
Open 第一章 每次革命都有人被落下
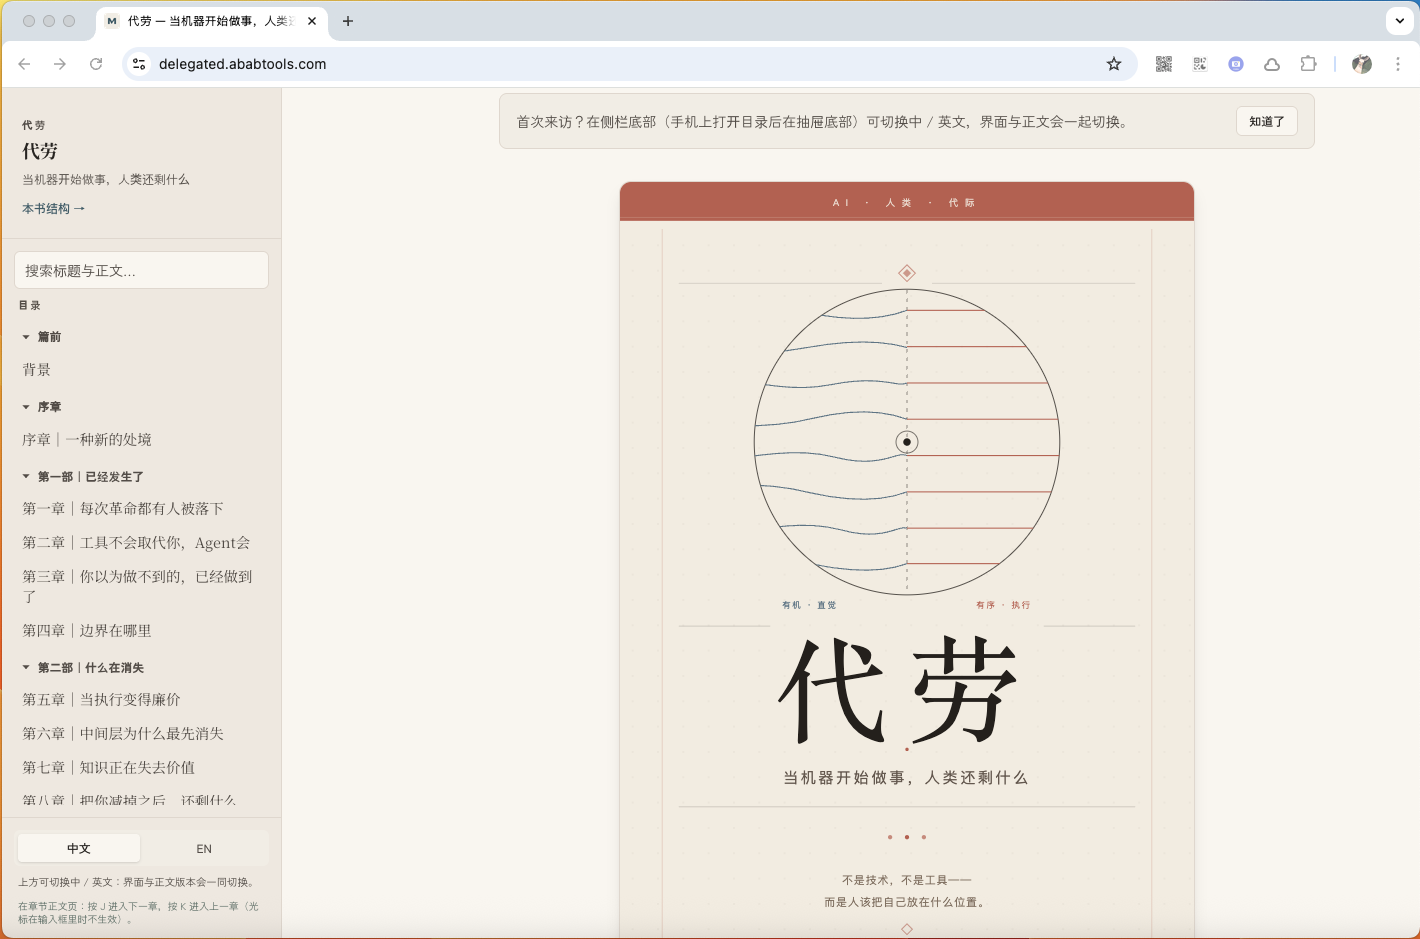click(123, 509)
